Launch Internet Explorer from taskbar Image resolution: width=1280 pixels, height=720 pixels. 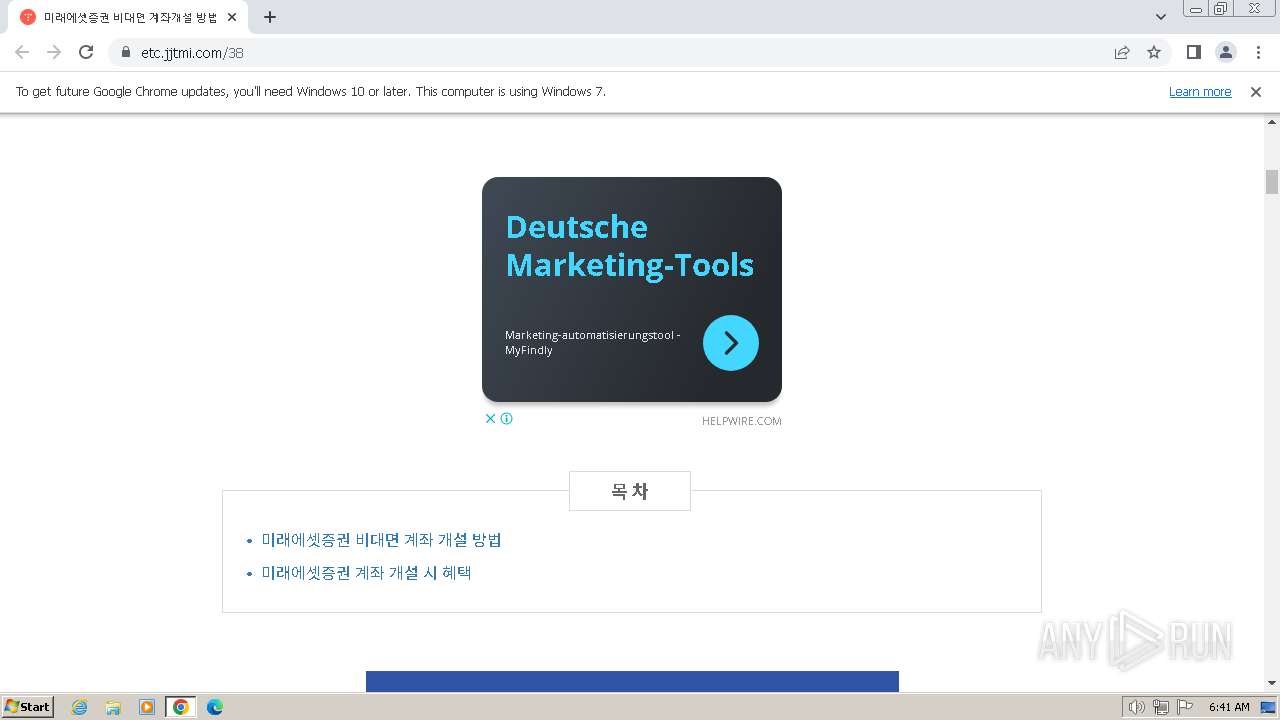point(79,707)
